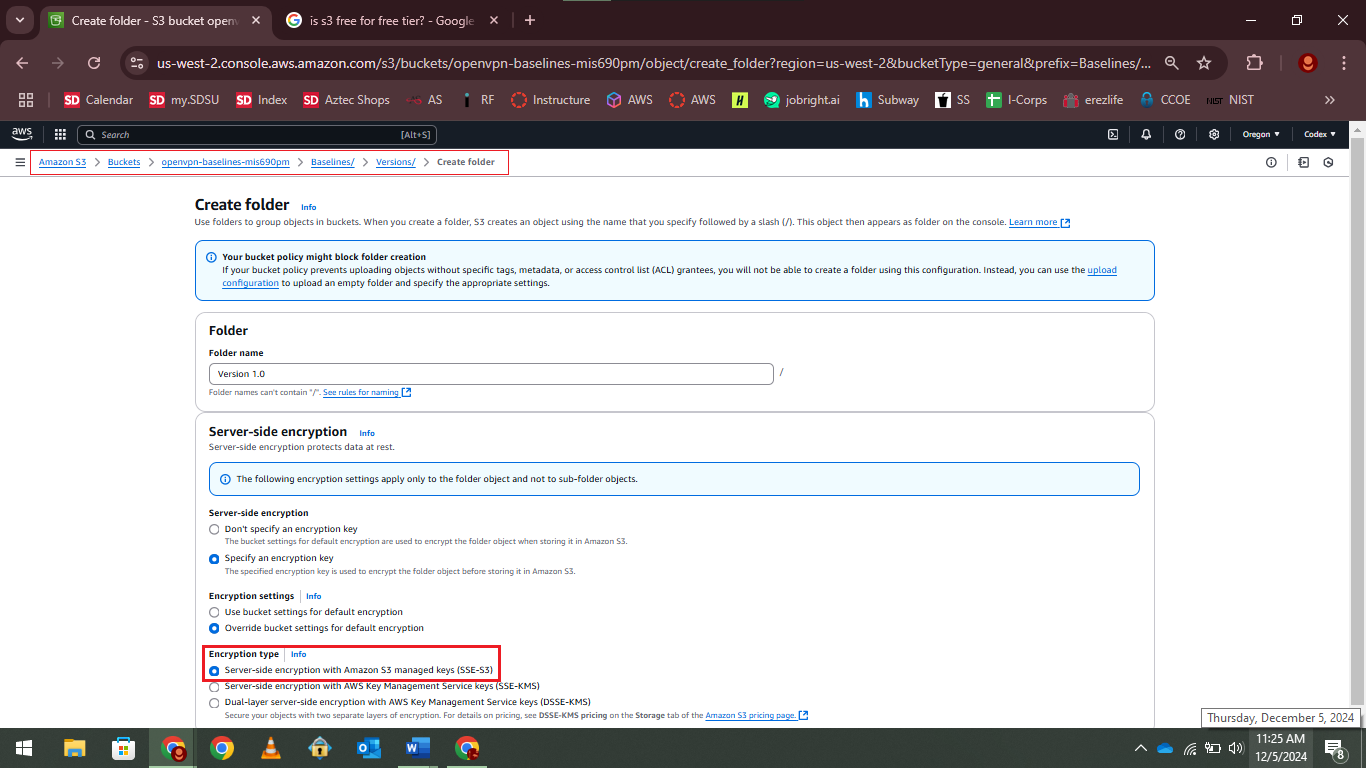The image size is (1366, 768).
Task: Bookmark this page with the star
Action: (x=1204, y=63)
